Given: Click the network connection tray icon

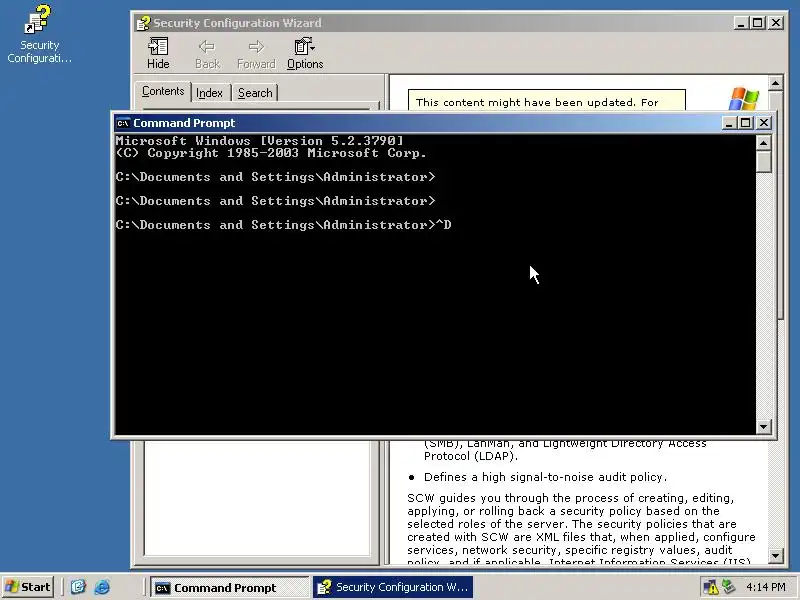Looking at the screenshot, I should coord(728,587).
